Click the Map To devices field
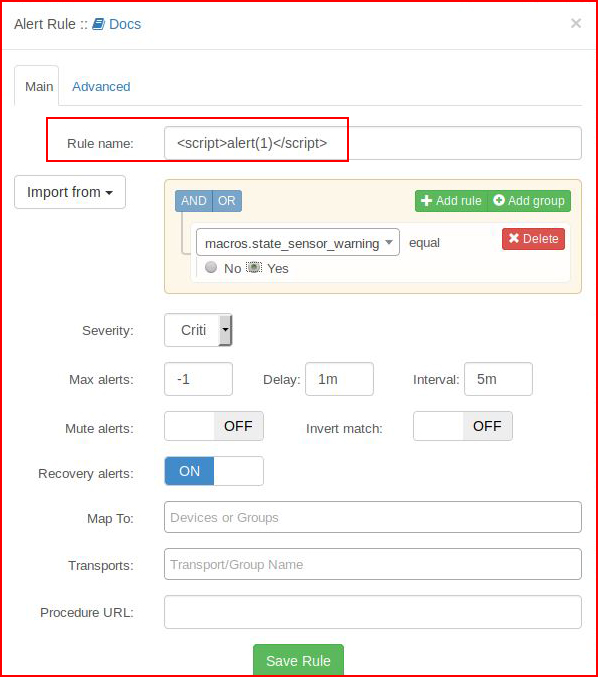The width and height of the screenshot is (598, 677). (373, 517)
